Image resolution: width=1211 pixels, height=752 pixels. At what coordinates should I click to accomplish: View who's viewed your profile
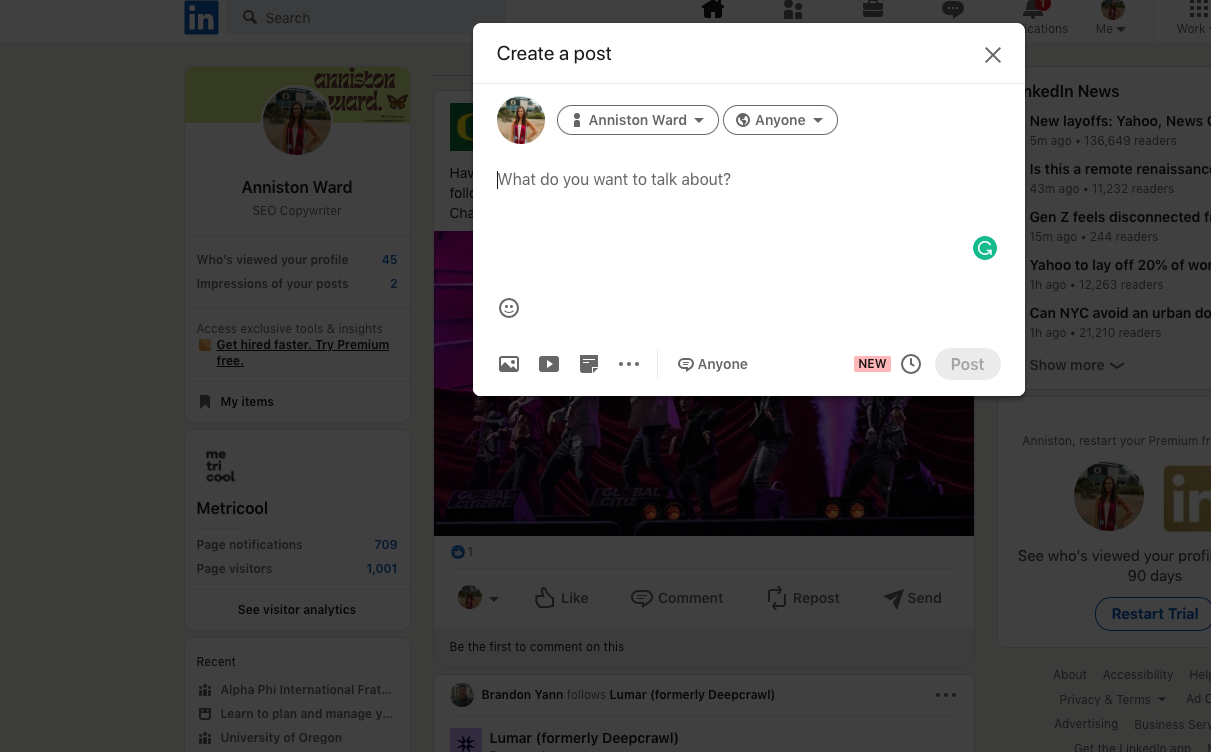click(297, 260)
